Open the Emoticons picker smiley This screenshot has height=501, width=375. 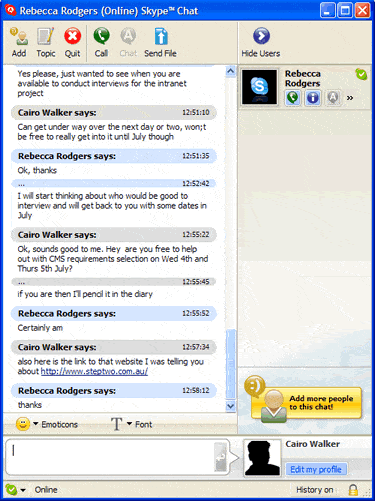(23, 424)
